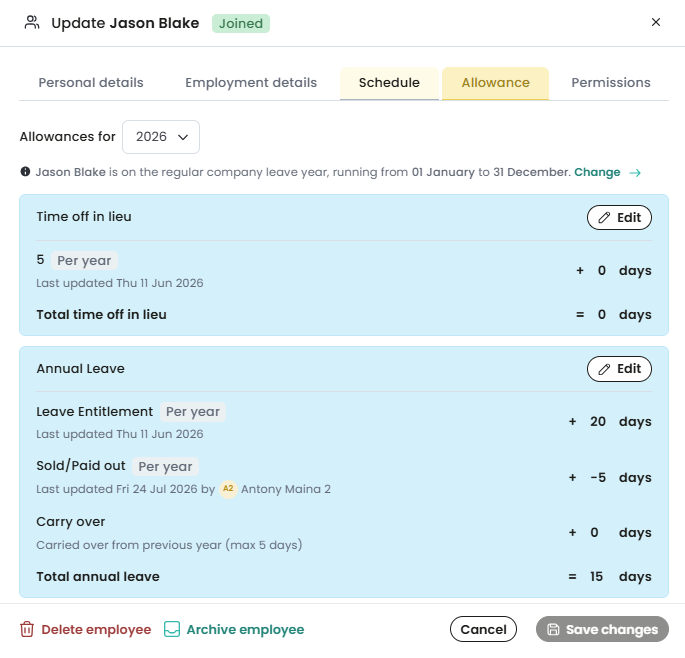Switch to the Personal details tab

(91, 83)
